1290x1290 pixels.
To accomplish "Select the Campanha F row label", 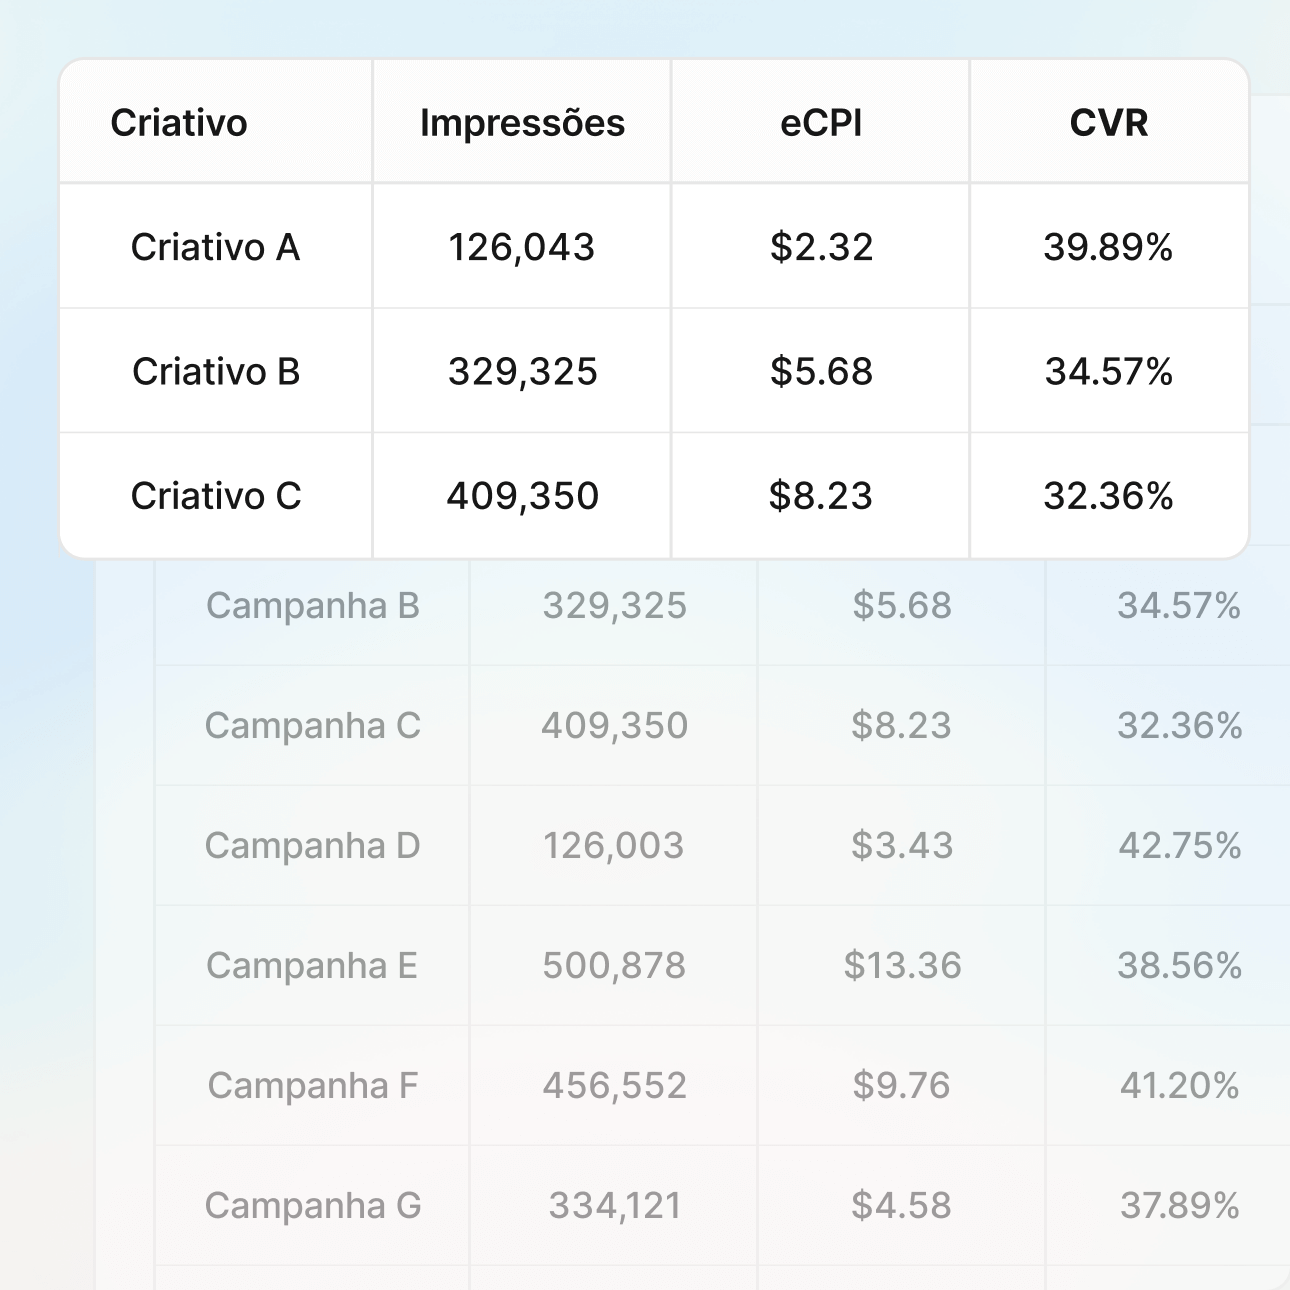I will click(x=312, y=1086).
